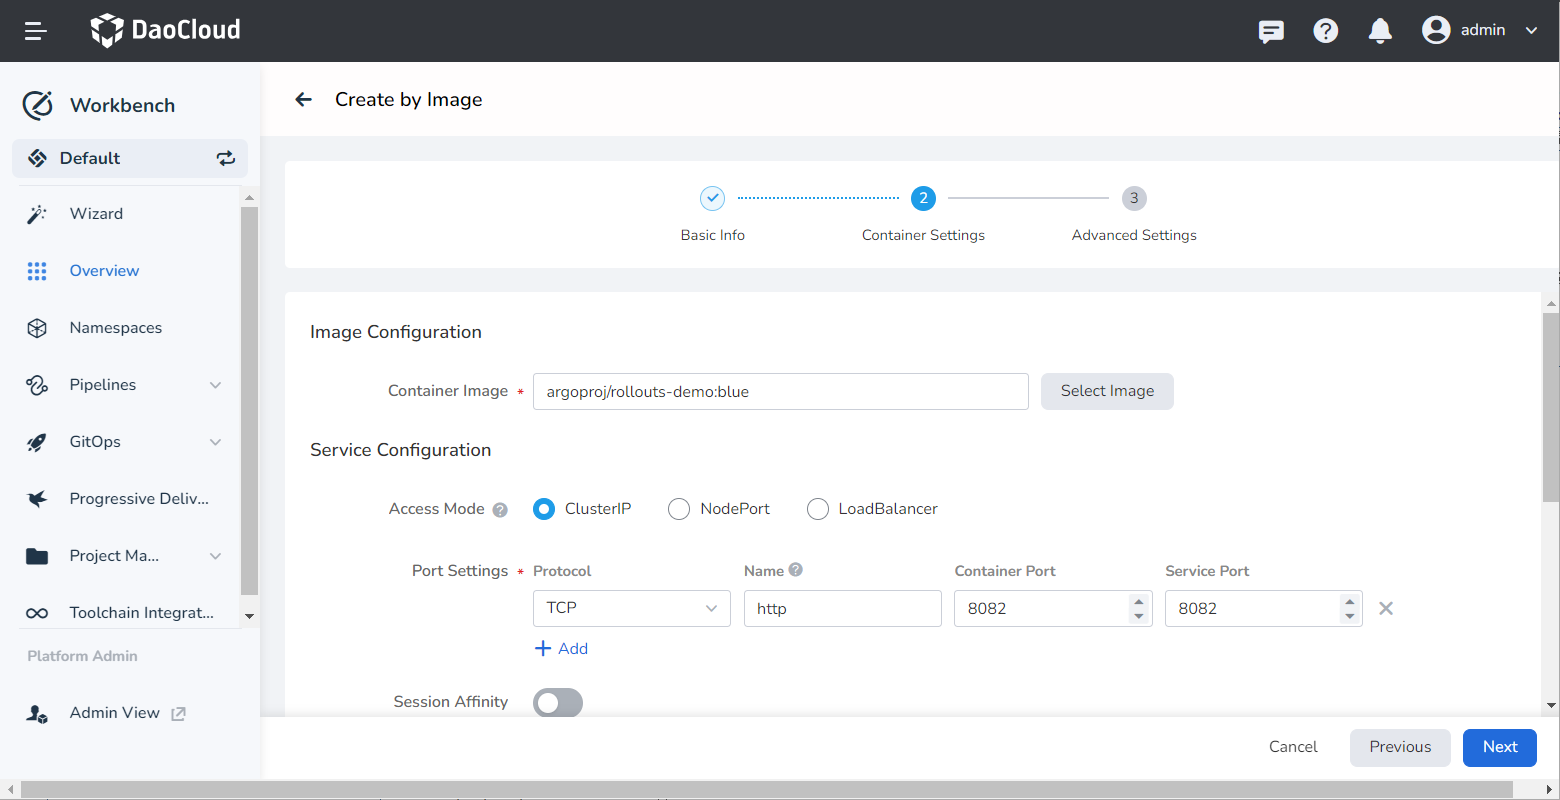Click the help question mark icon
This screenshot has height=800, width=1560.
coord(1326,31)
